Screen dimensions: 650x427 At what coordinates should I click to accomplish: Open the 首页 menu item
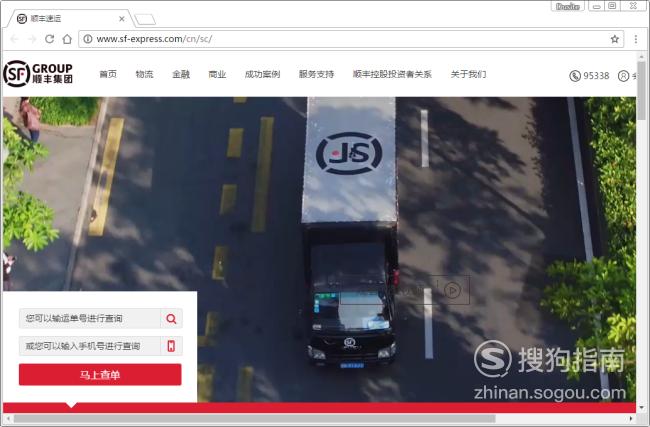(108, 74)
